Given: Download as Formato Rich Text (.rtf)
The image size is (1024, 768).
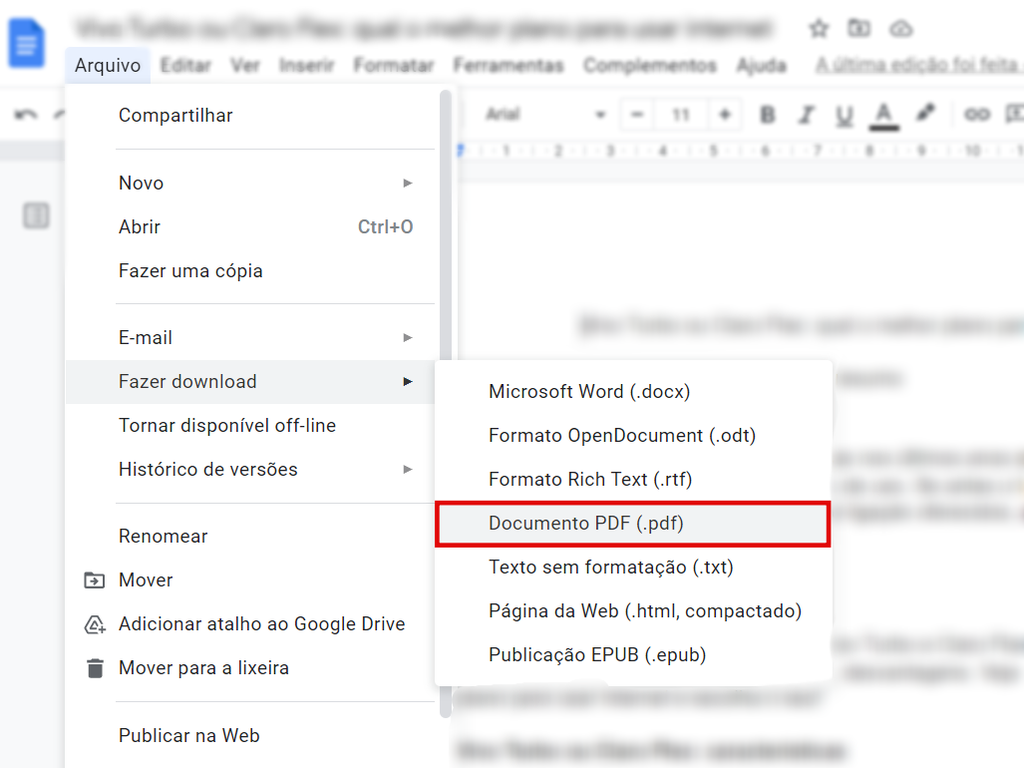Looking at the screenshot, I should pyautogui.click(x=633, y=479).
